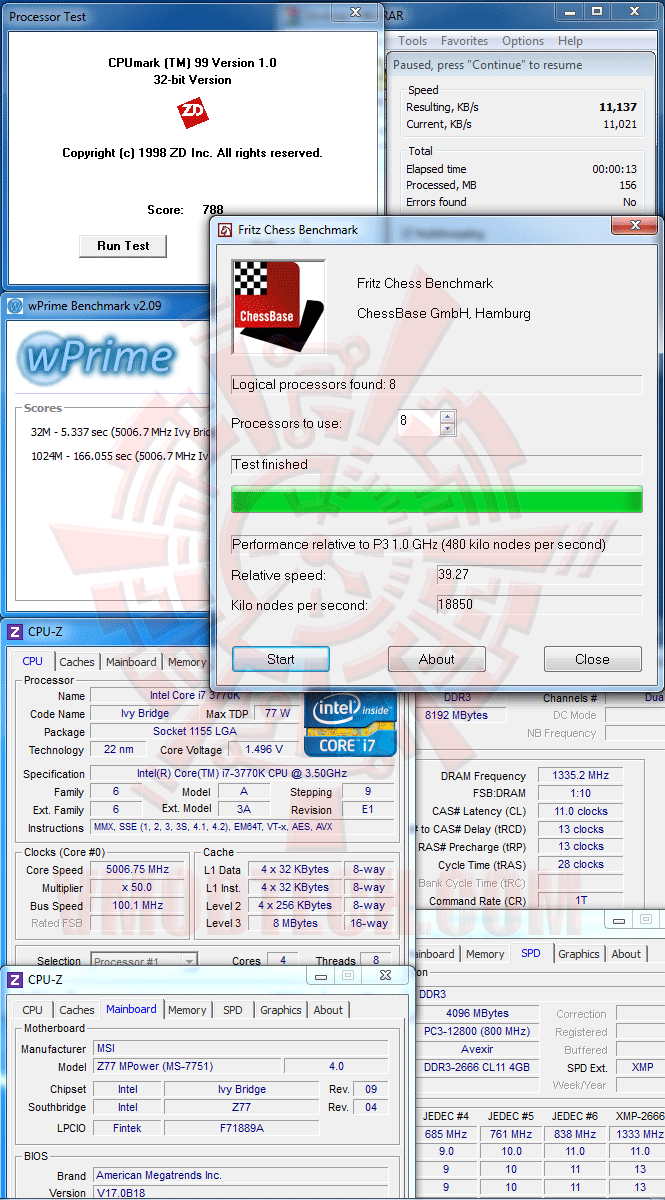
Task: Click the Command Rate value 1T
Action: click(580, 902)
